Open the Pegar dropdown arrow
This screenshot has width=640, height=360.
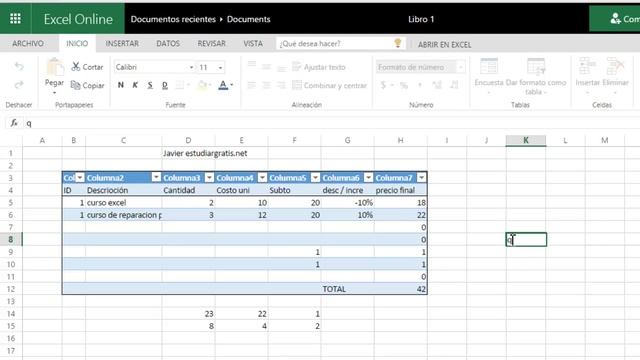coord(54,93)
